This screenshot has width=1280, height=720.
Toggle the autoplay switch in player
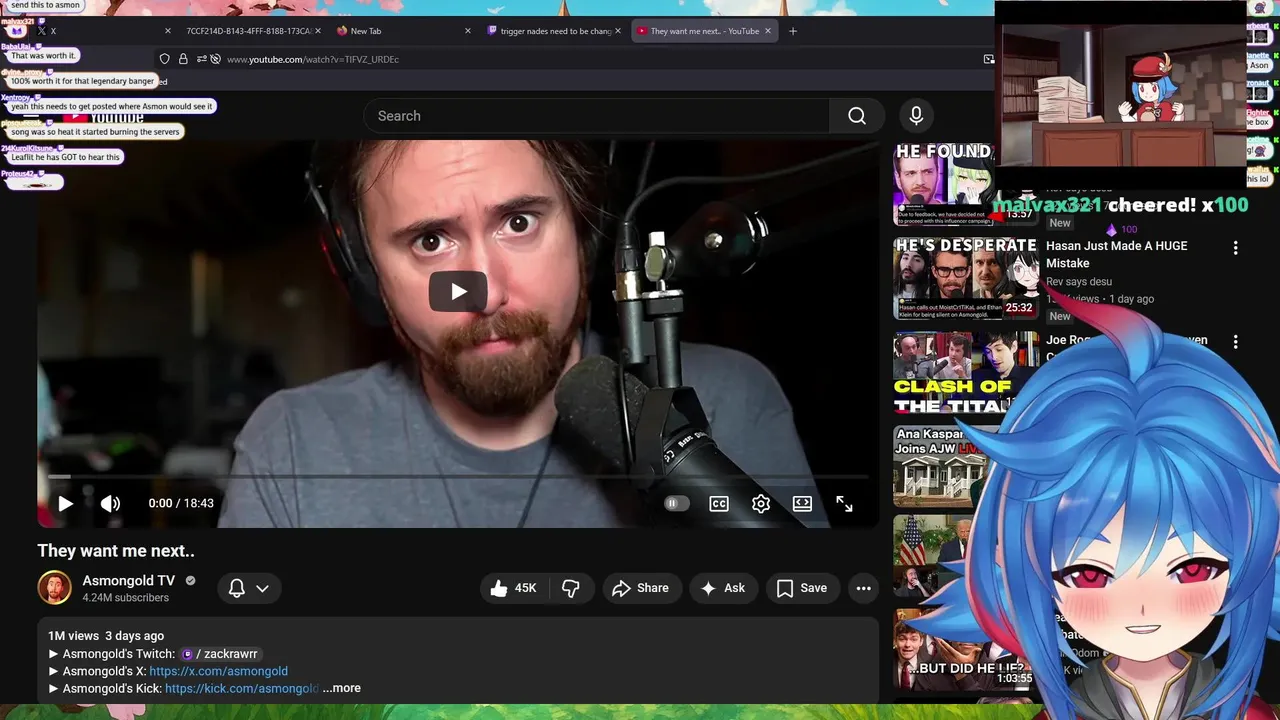[x=677, y=503]
